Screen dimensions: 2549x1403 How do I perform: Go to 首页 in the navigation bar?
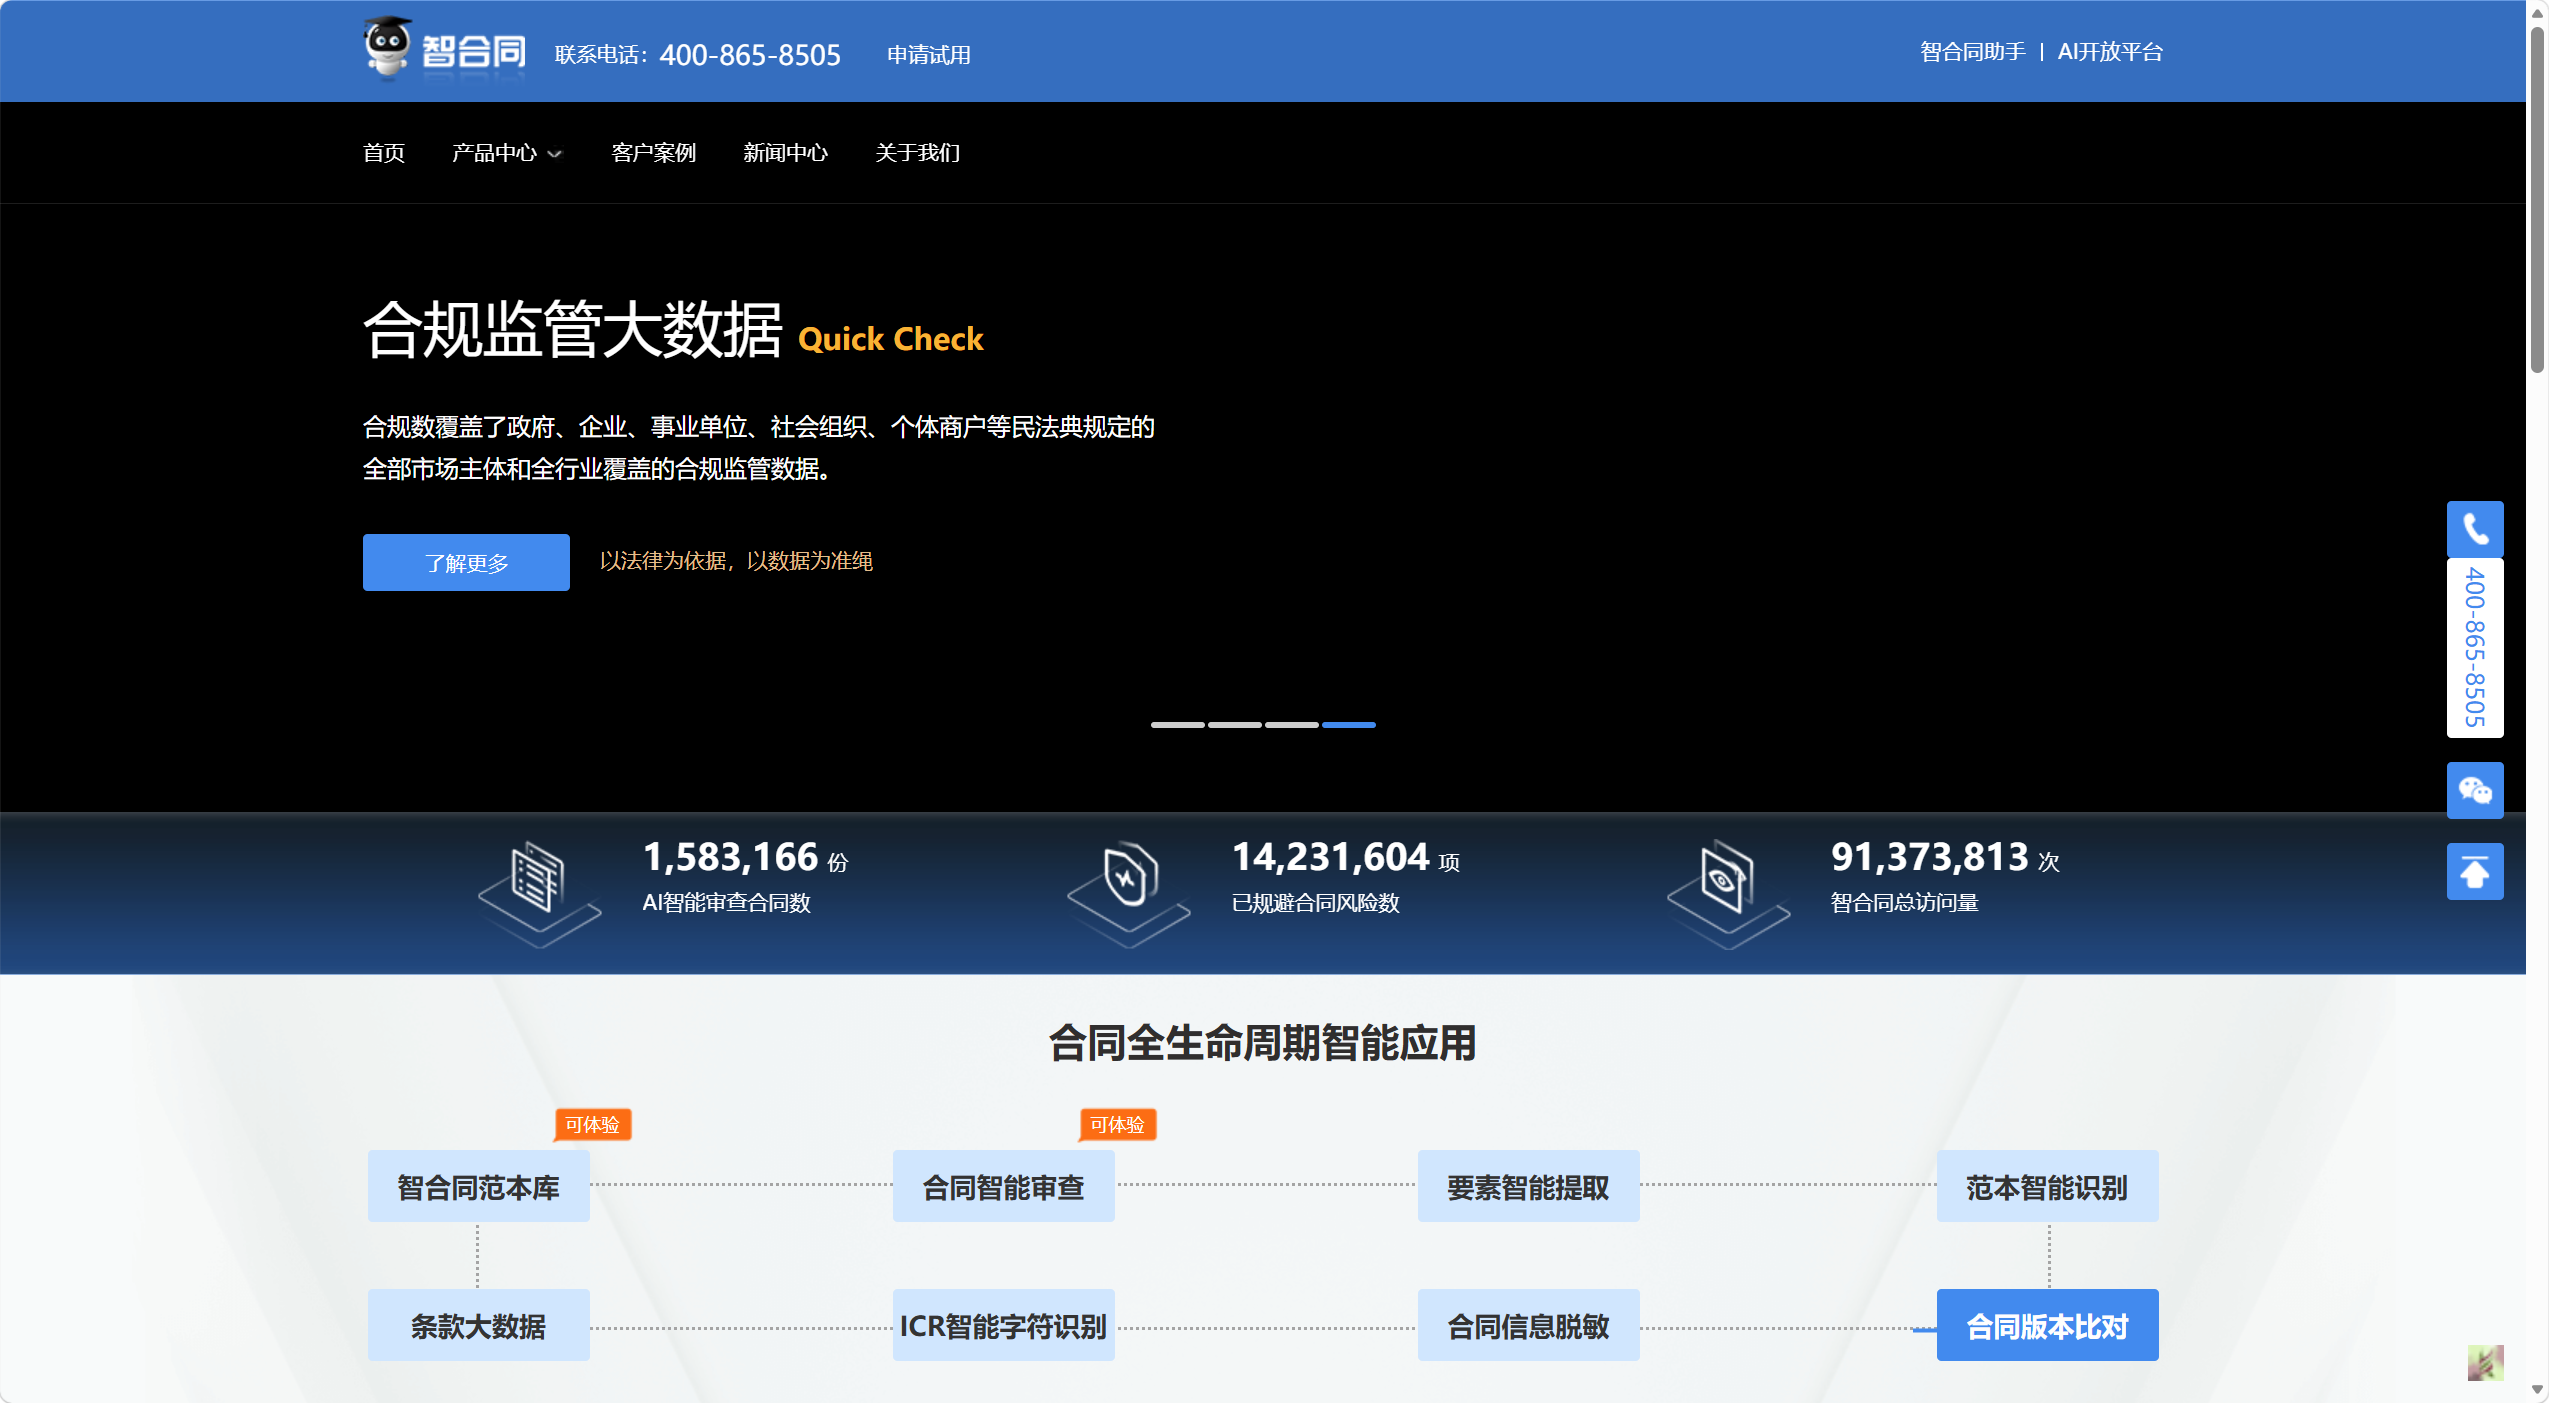pyautogui.click(x=384, y=153)
